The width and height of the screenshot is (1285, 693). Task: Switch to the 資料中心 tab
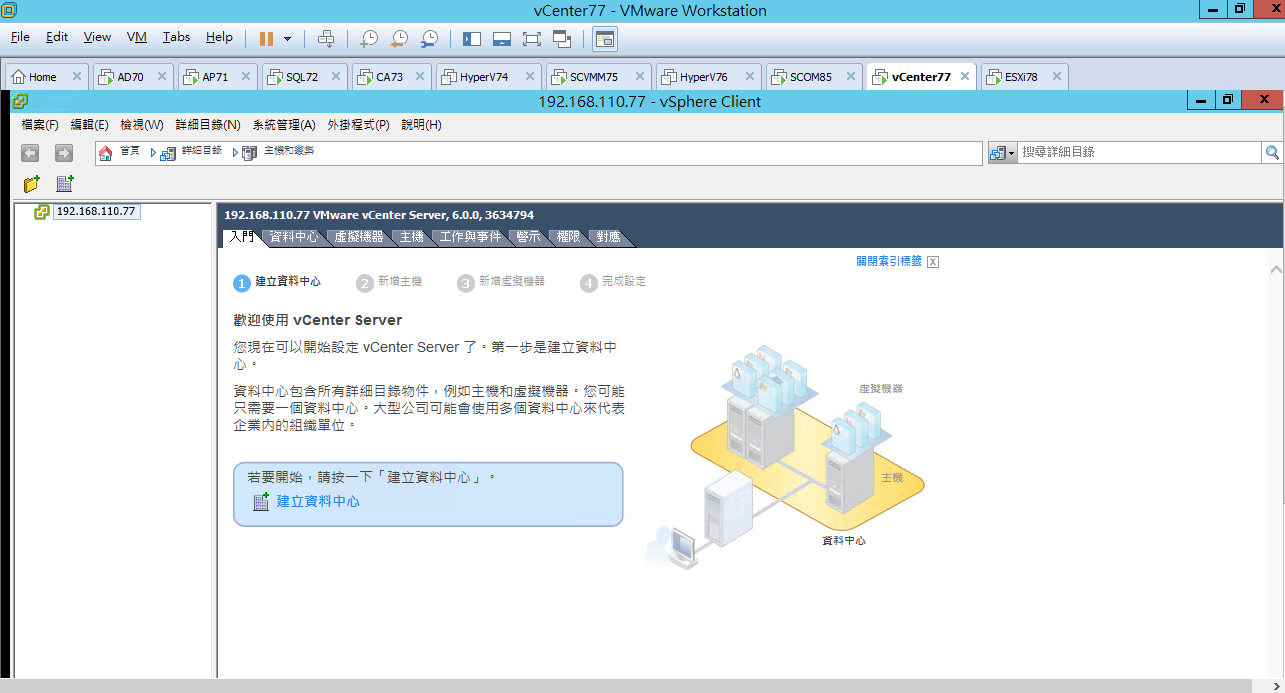coord(294,237)
